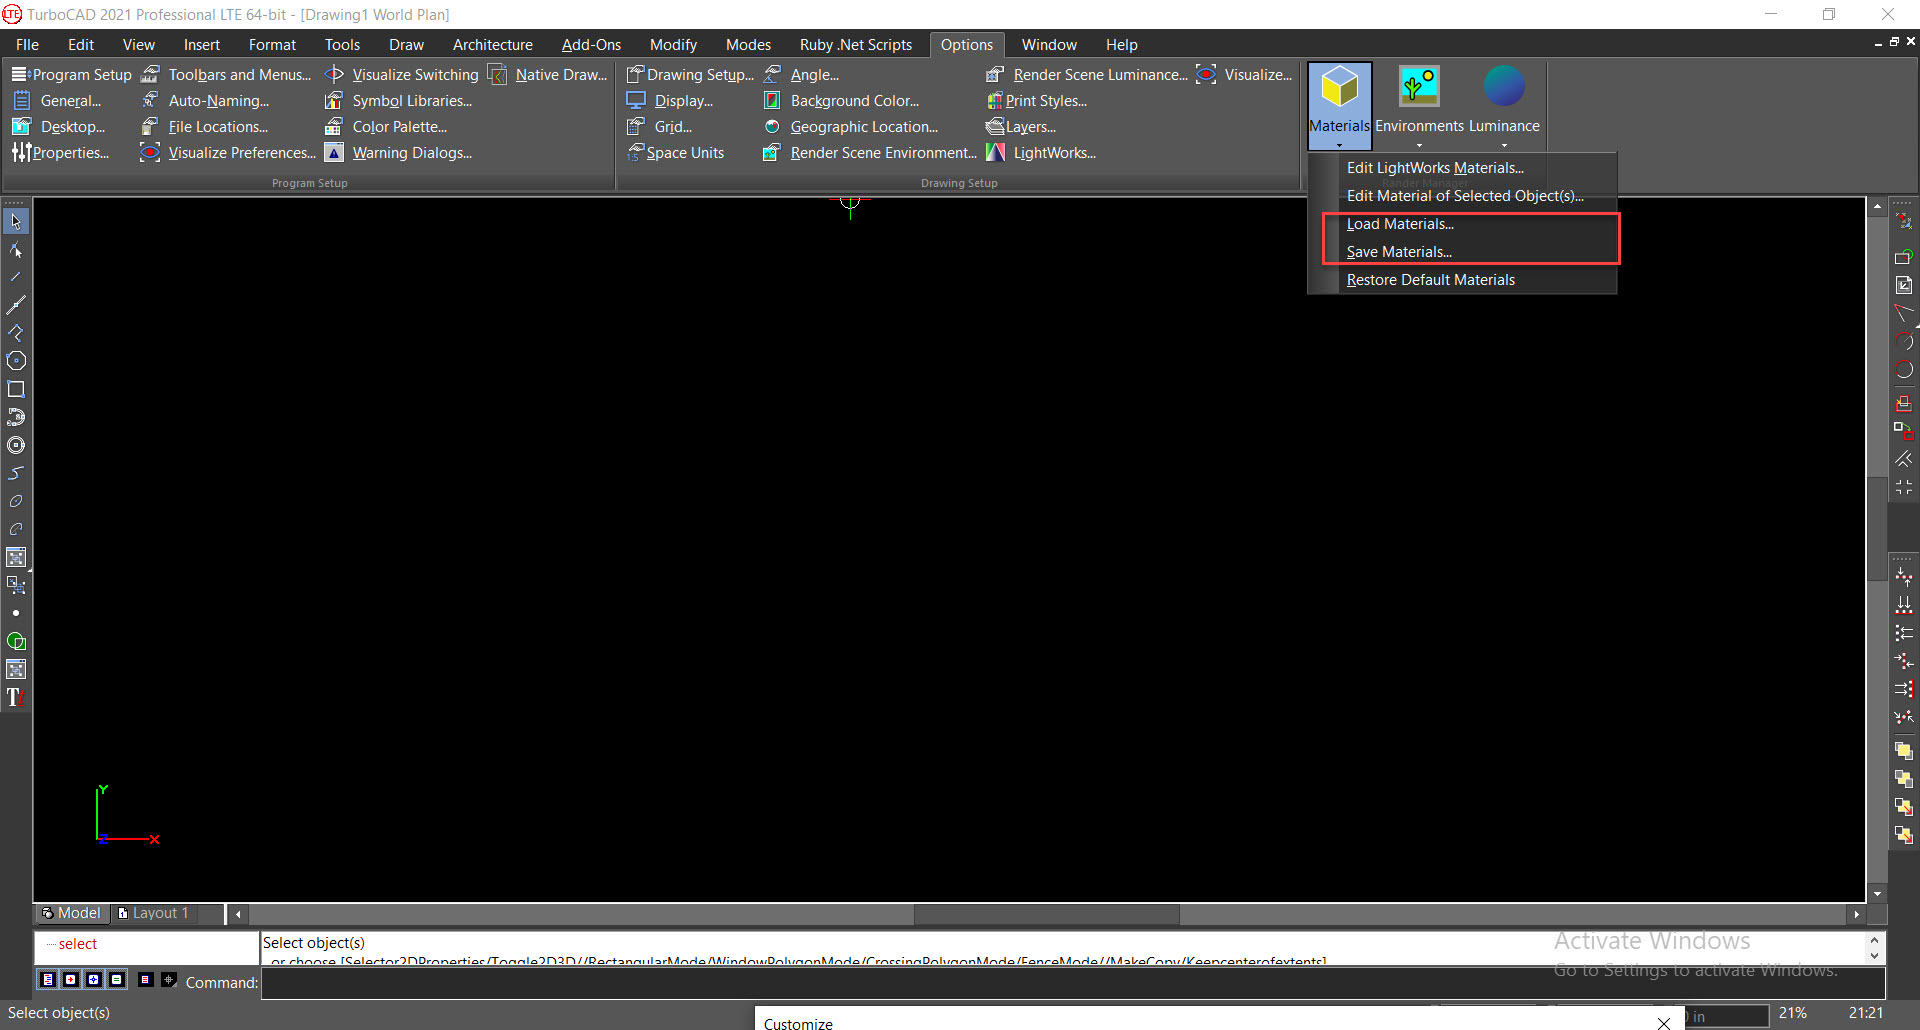Click the Native Draw button
1920x1030 pixels.
[x=548, y=75]
